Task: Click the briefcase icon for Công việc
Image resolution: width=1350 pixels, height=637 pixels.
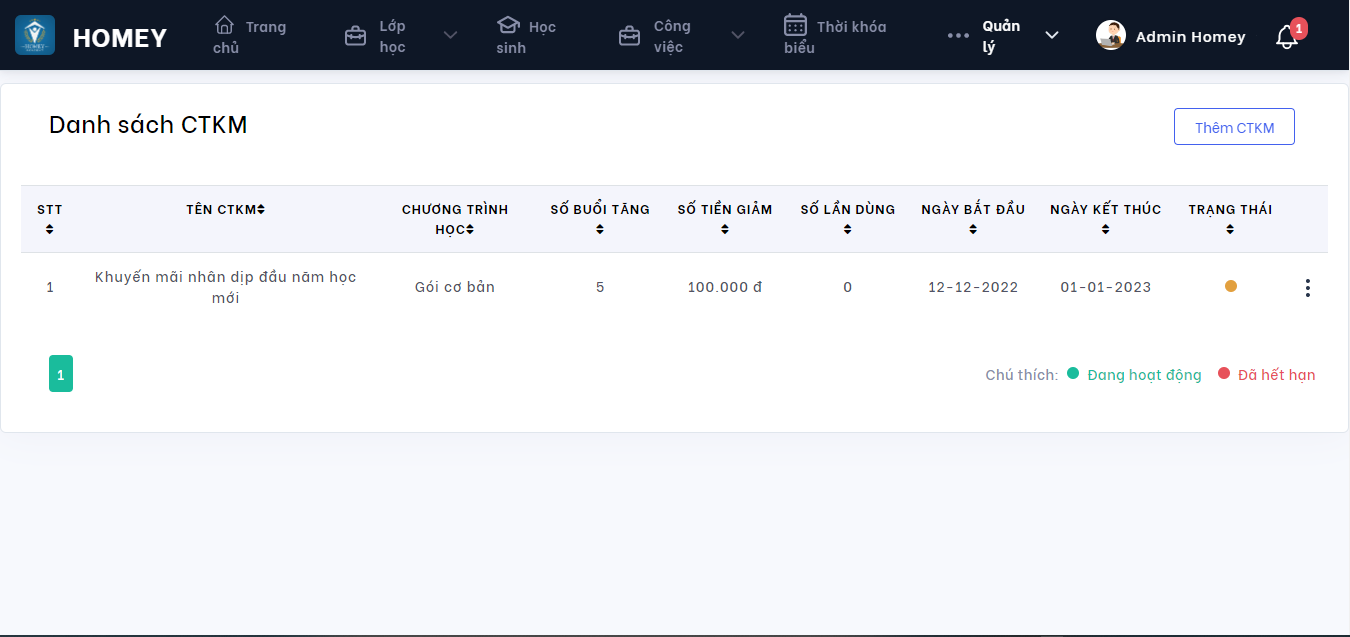Action: pyautogui.click(x=629, y=36)
